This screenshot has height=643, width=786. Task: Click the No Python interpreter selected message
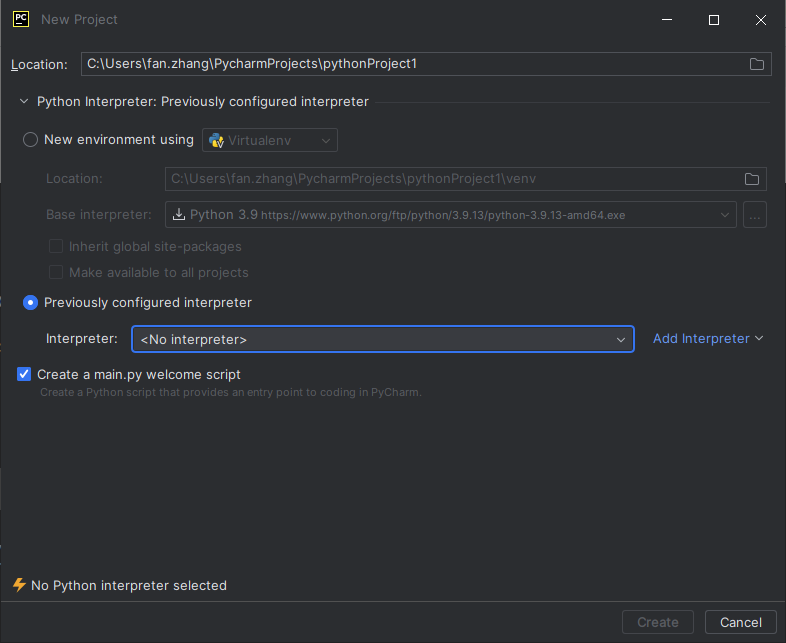tap(129, 585)
